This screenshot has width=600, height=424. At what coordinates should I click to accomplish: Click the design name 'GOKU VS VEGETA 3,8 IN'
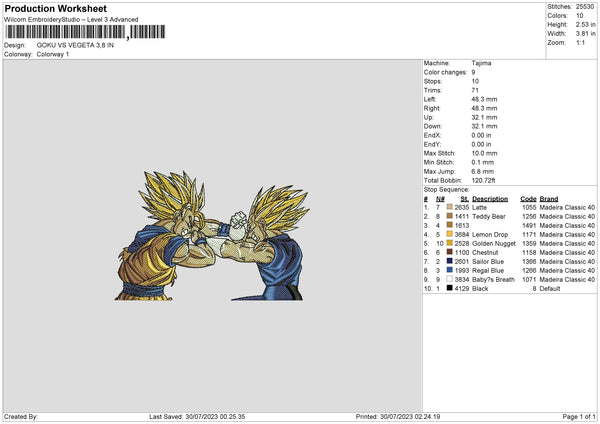75,45
